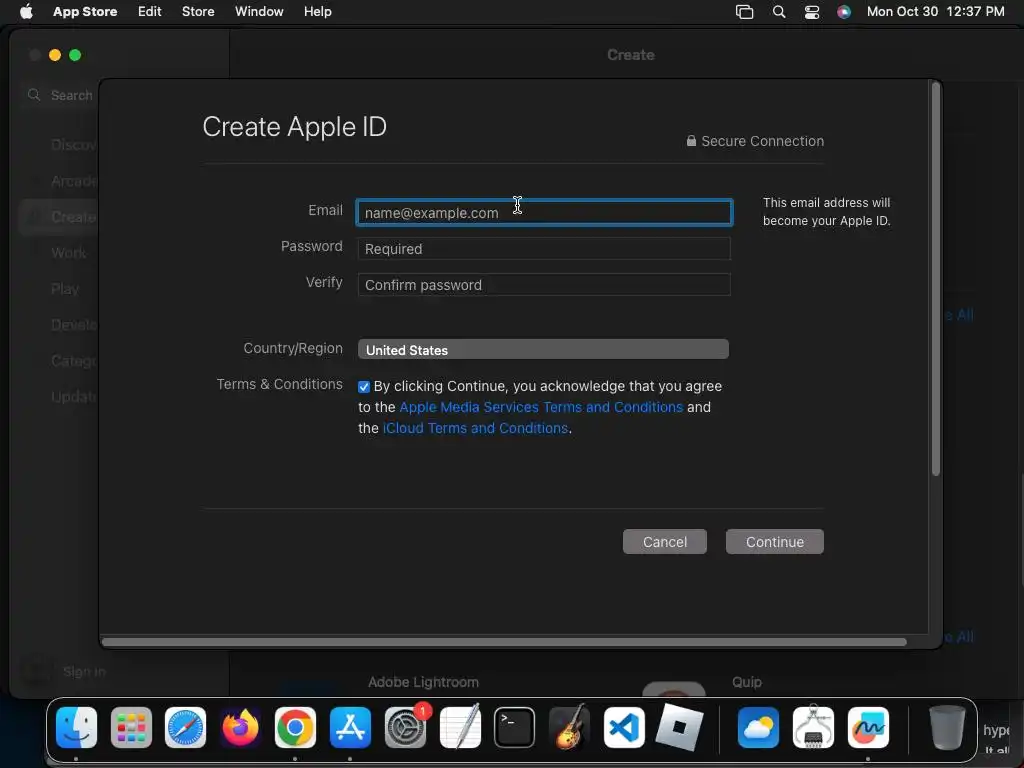Viewport: 1024px width, 768px height.
Task: Open Spotlight search in menu bar
Action: pos(778,11)
